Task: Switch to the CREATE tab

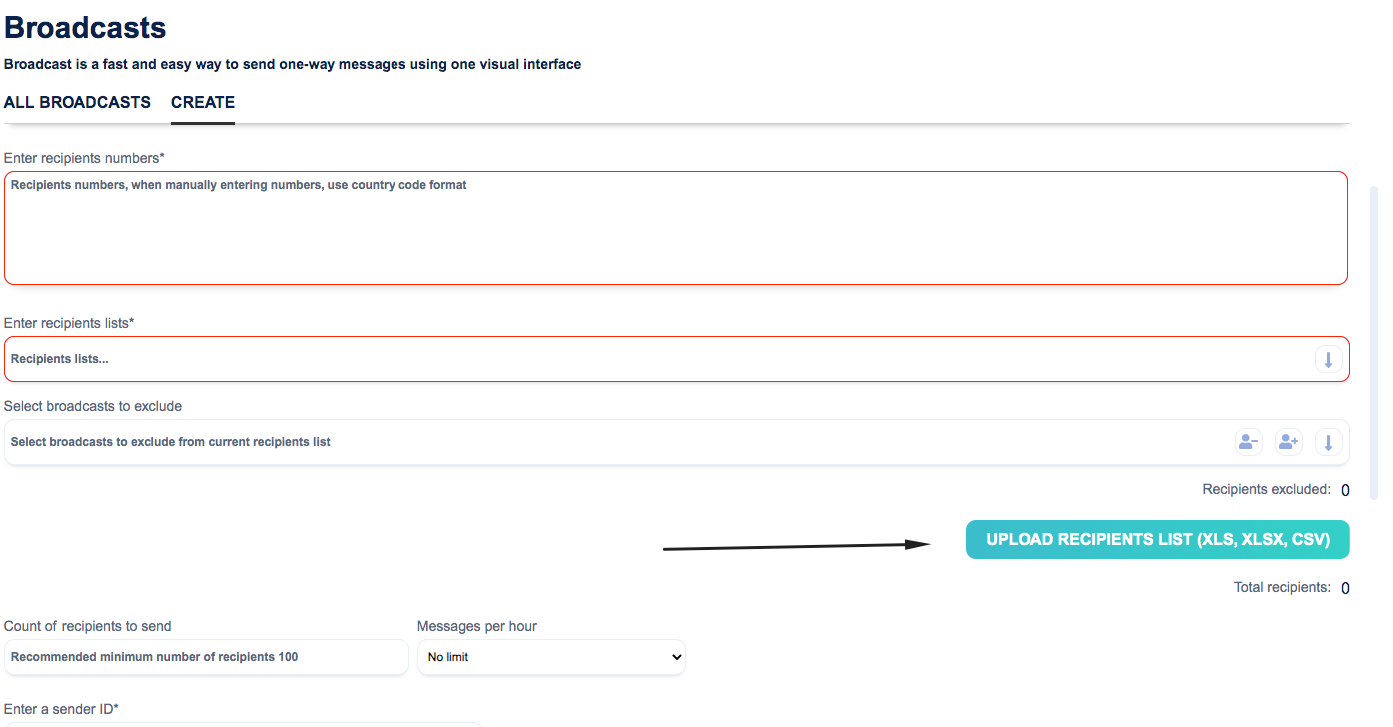Action: [203, 102]
